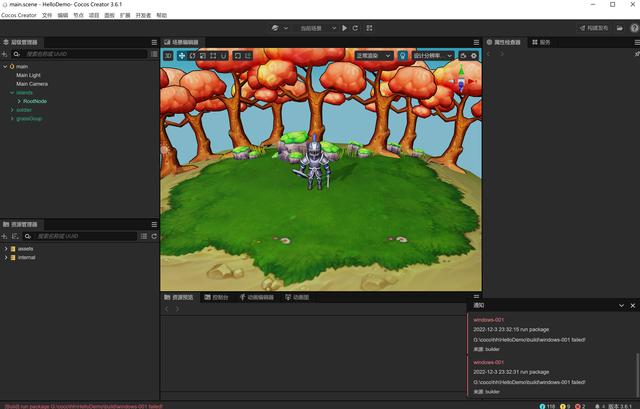The width and height of the screenshot is (640, 409).
Task: Click the red error count icon
Action: tap(578, 406)
